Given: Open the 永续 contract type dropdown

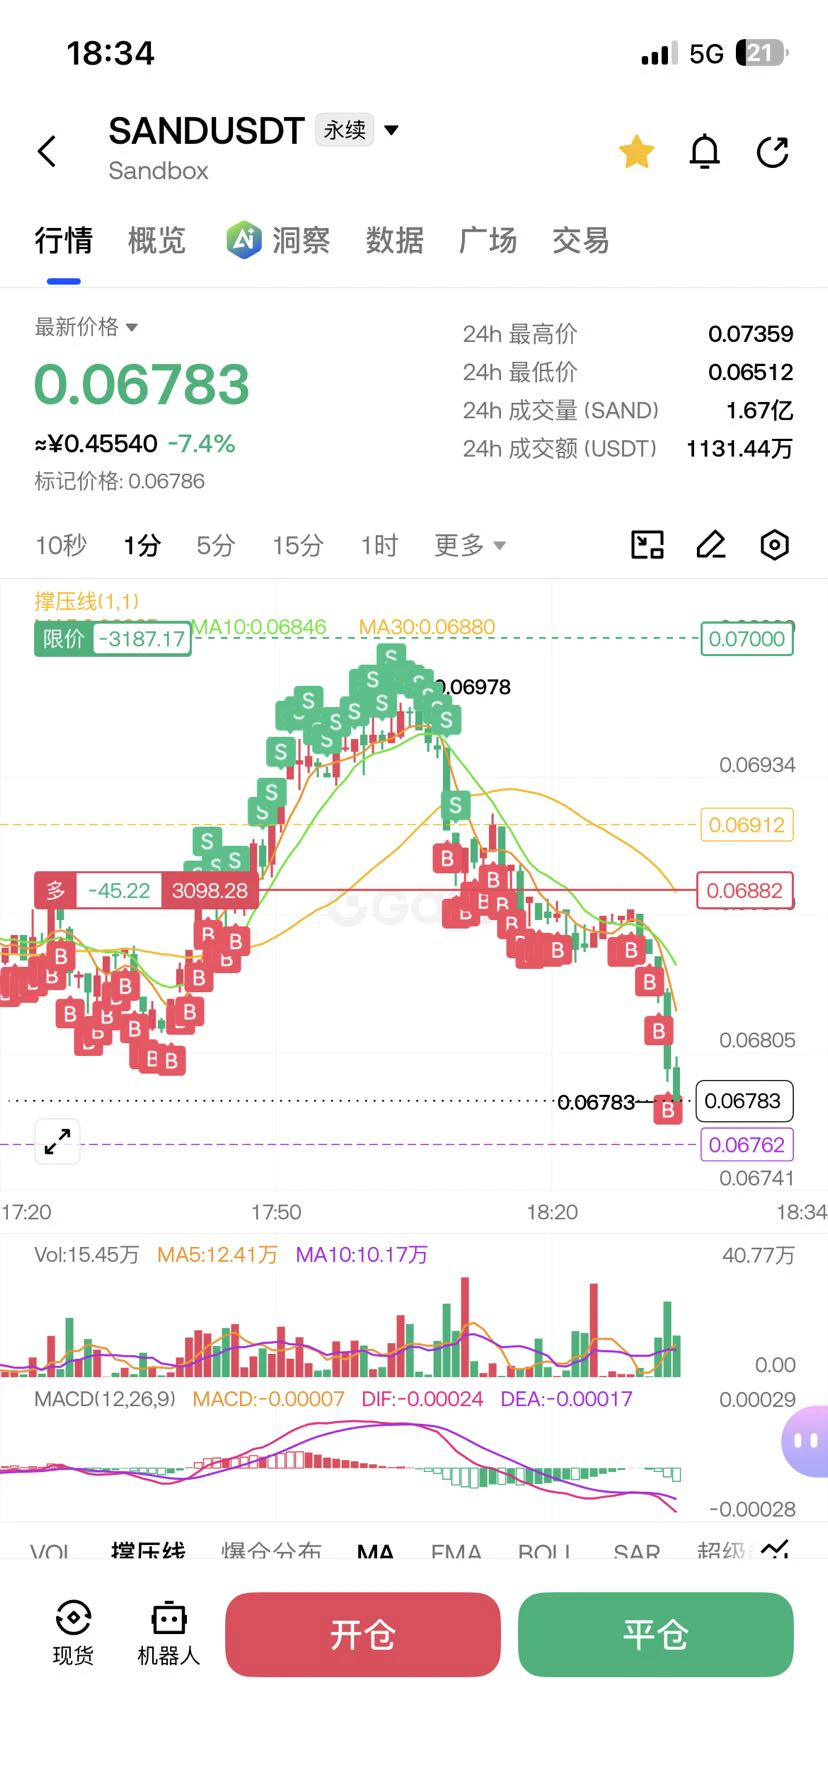Looking at the screenshot, I should coord(358,130).
